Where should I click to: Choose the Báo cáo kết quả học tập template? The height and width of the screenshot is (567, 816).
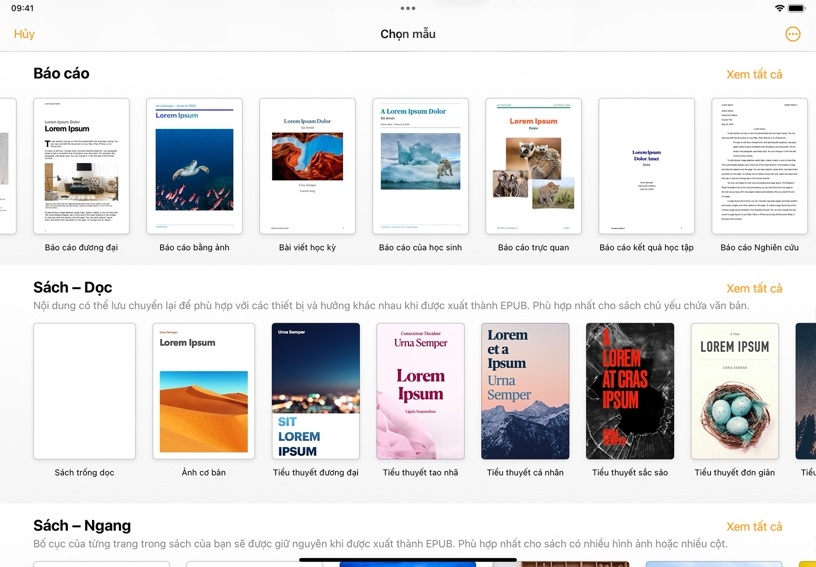(x=646, y=166)
